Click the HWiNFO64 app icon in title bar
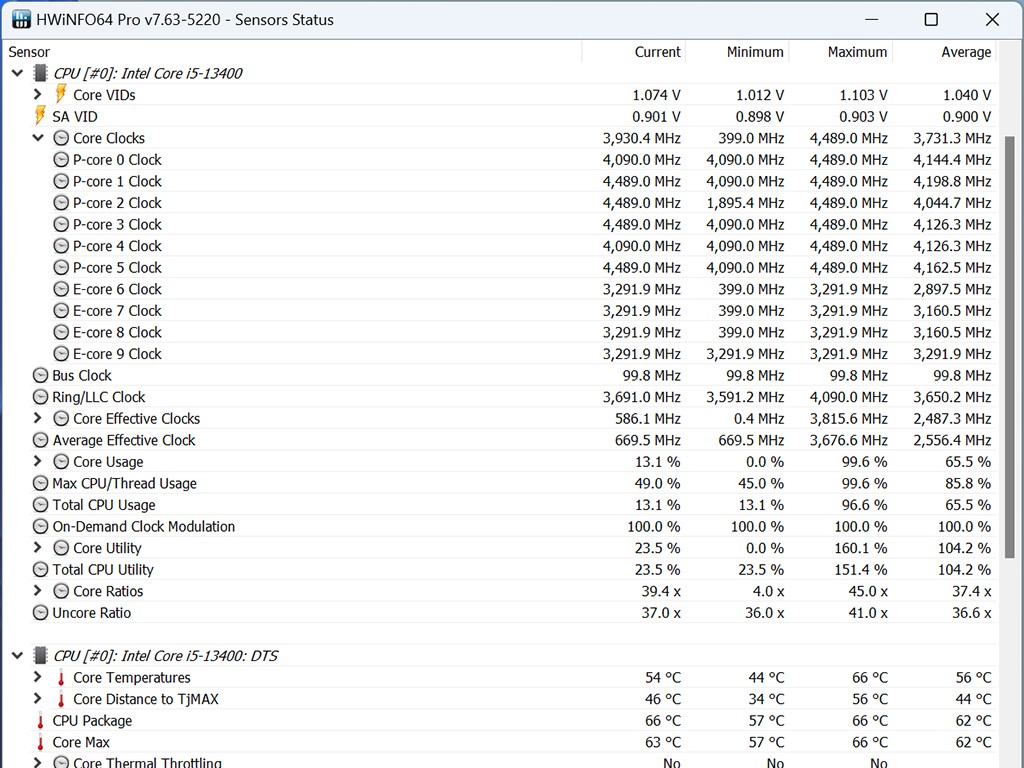The width and height of the screenshot is (1024, 768). pyautogui.click(x=21, y=19)
